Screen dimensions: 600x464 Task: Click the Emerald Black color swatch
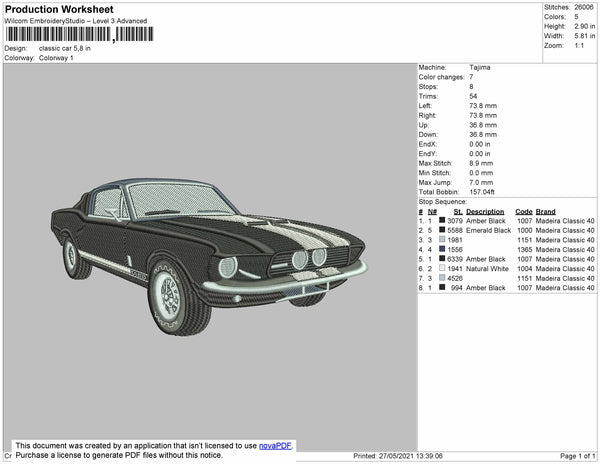[x=442, y=230]
